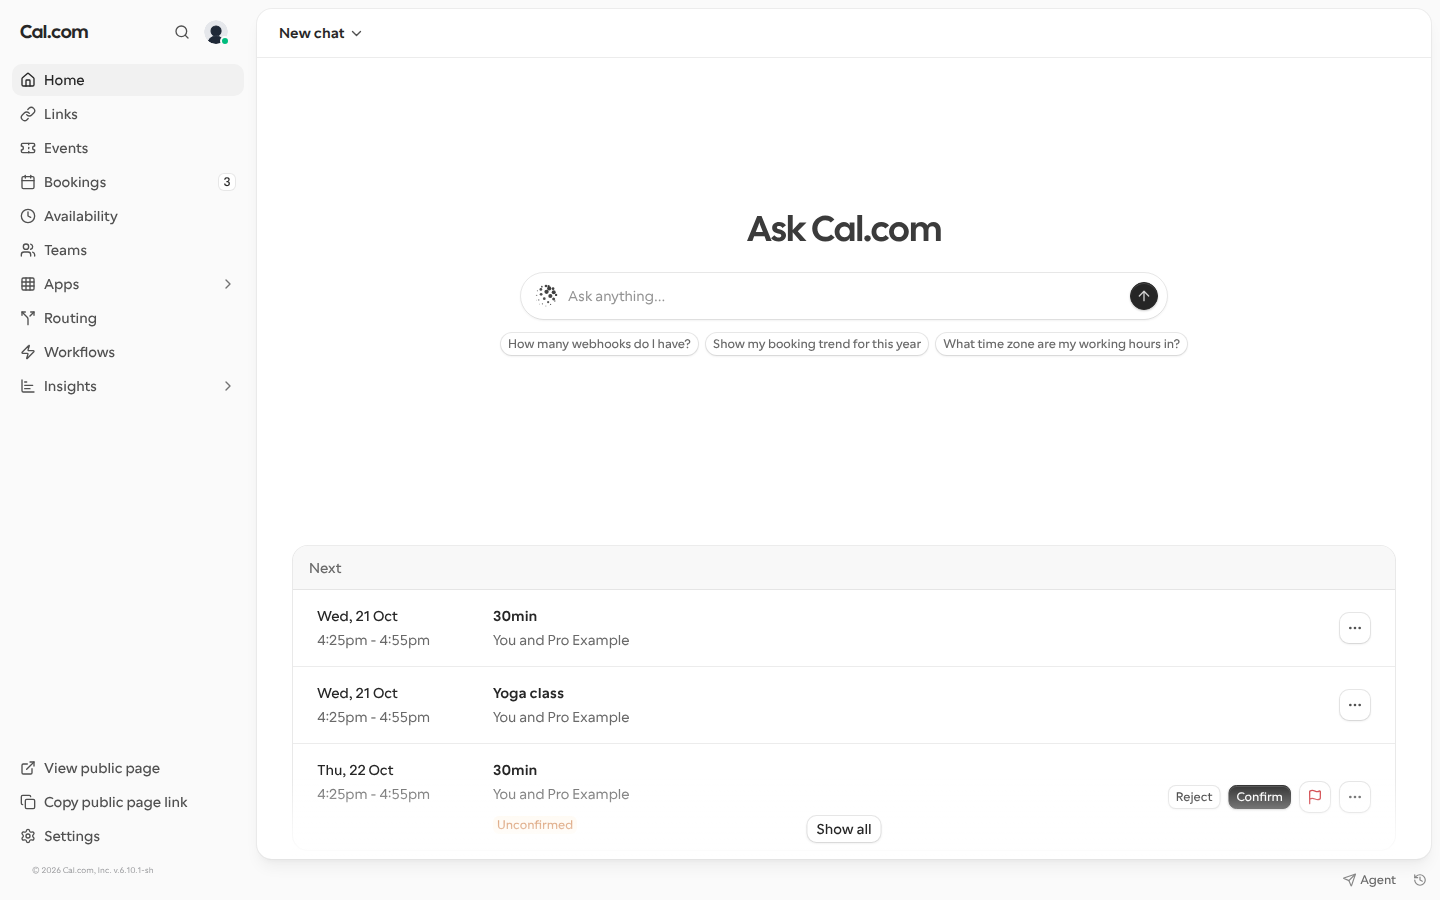Click the View public page external-link icon

pos(28,768)
